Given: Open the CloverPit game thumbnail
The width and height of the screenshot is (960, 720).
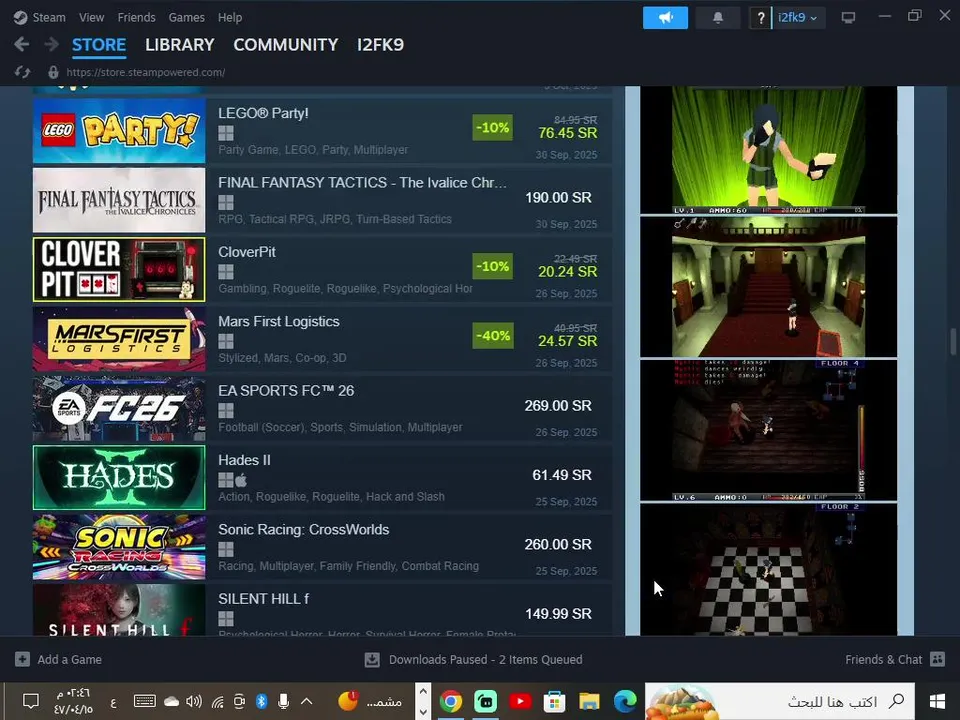Looking at the screenshot, I should pos(119,269).
